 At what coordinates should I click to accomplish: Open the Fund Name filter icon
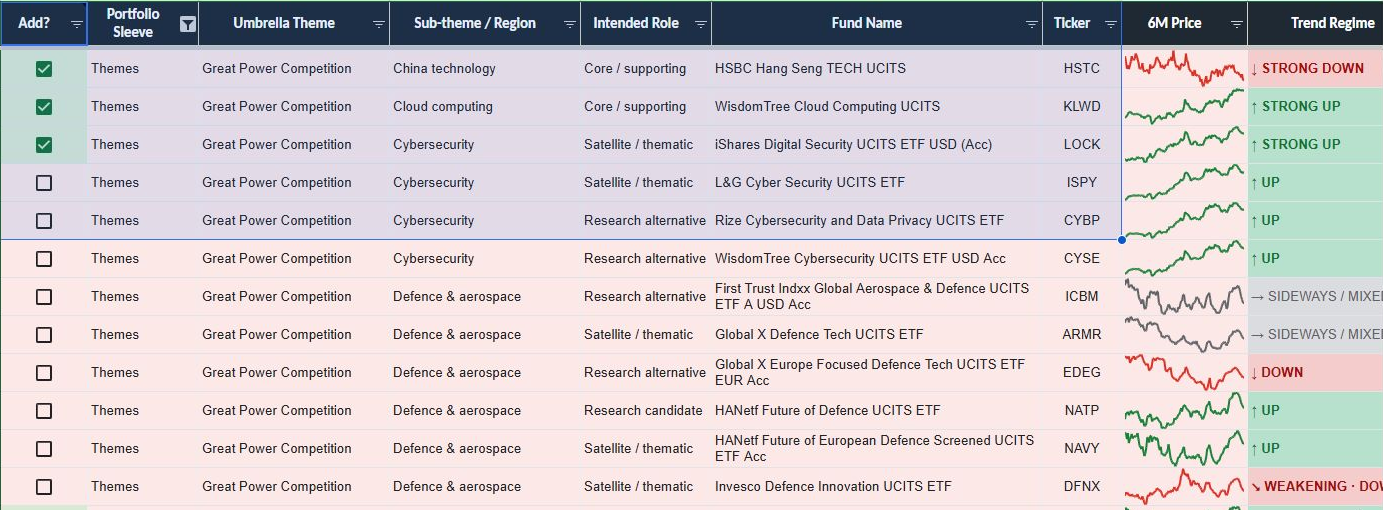pos(1033,24)
